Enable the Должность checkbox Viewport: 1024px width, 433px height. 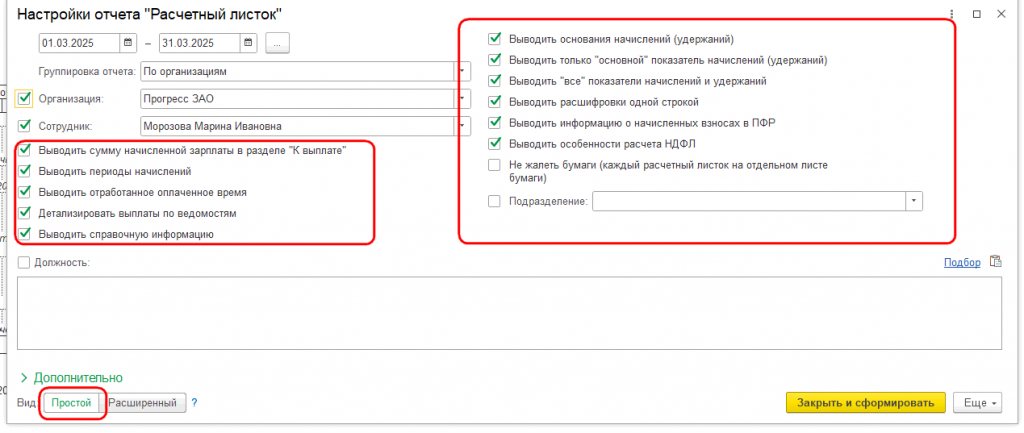pos(24,263)
